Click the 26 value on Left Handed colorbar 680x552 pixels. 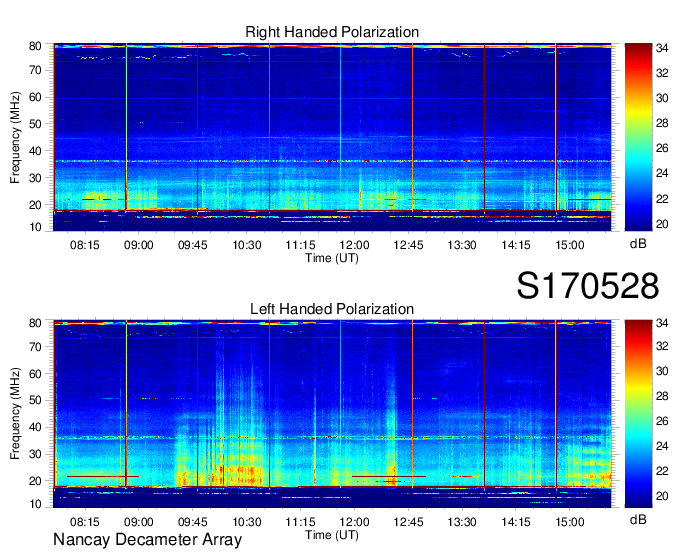pyautogui.click(x=662, y=421)
